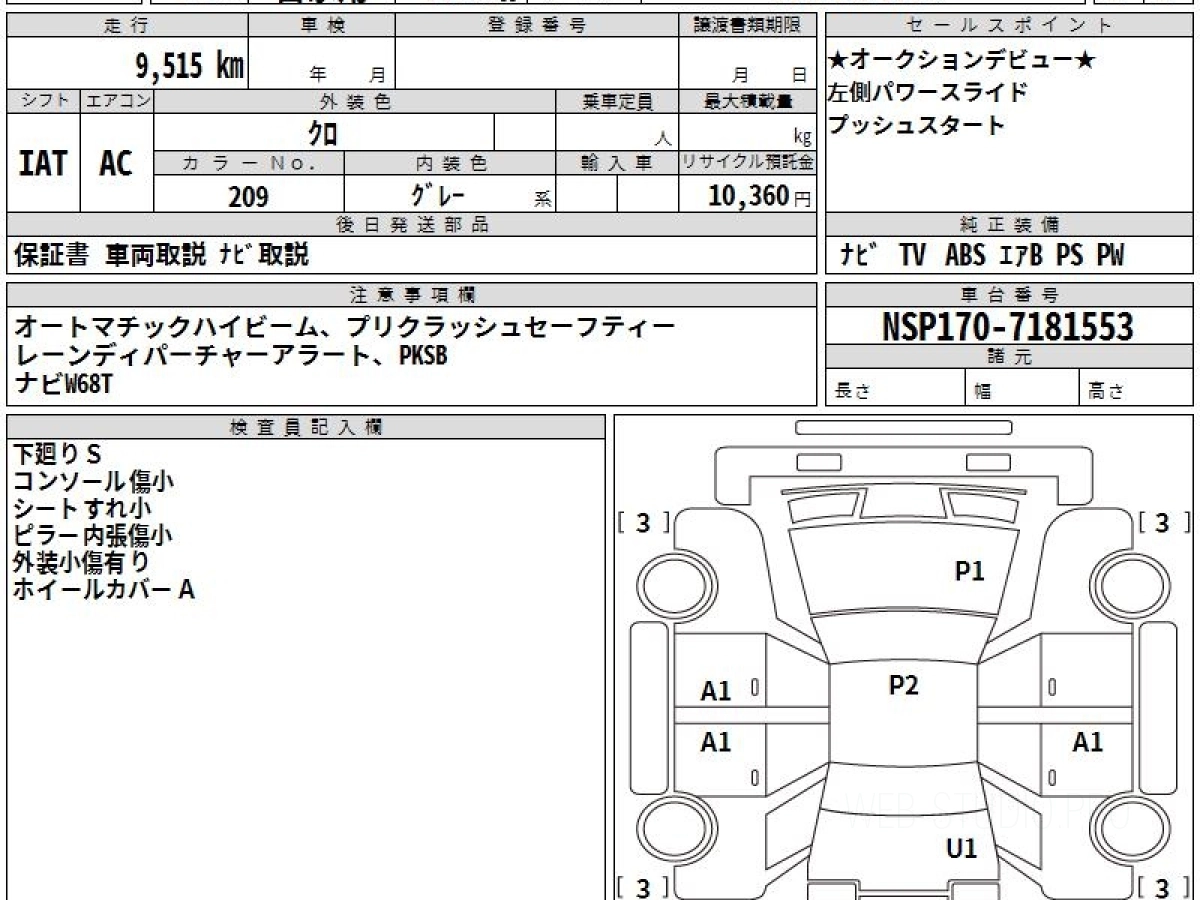Viewport: 1200px width, 900px height.
Task: Click the AC air conditioner value
Action: coord(117,163)
